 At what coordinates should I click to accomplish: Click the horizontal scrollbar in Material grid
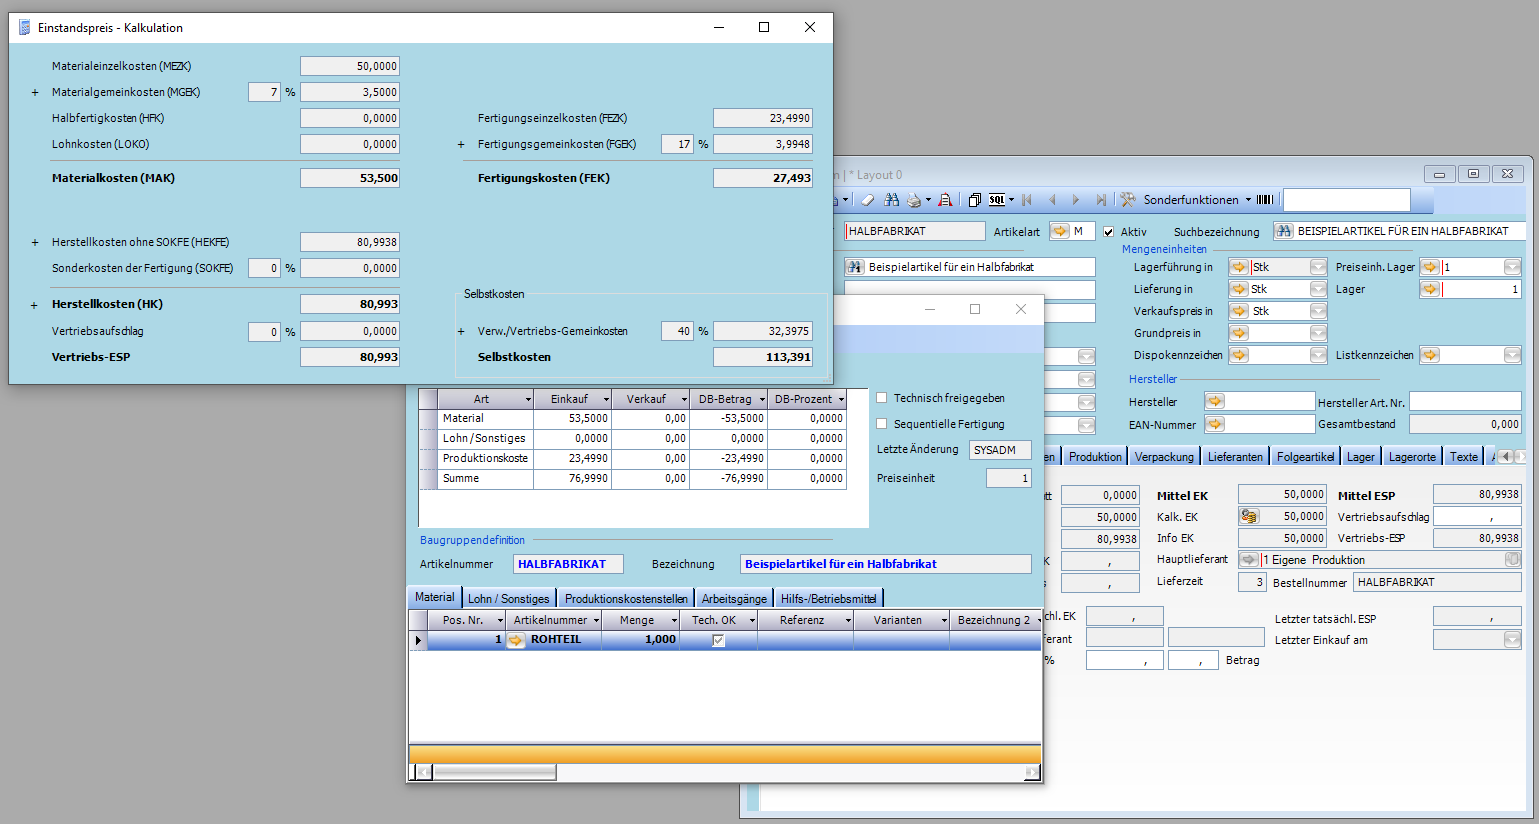tap(495, 773)
